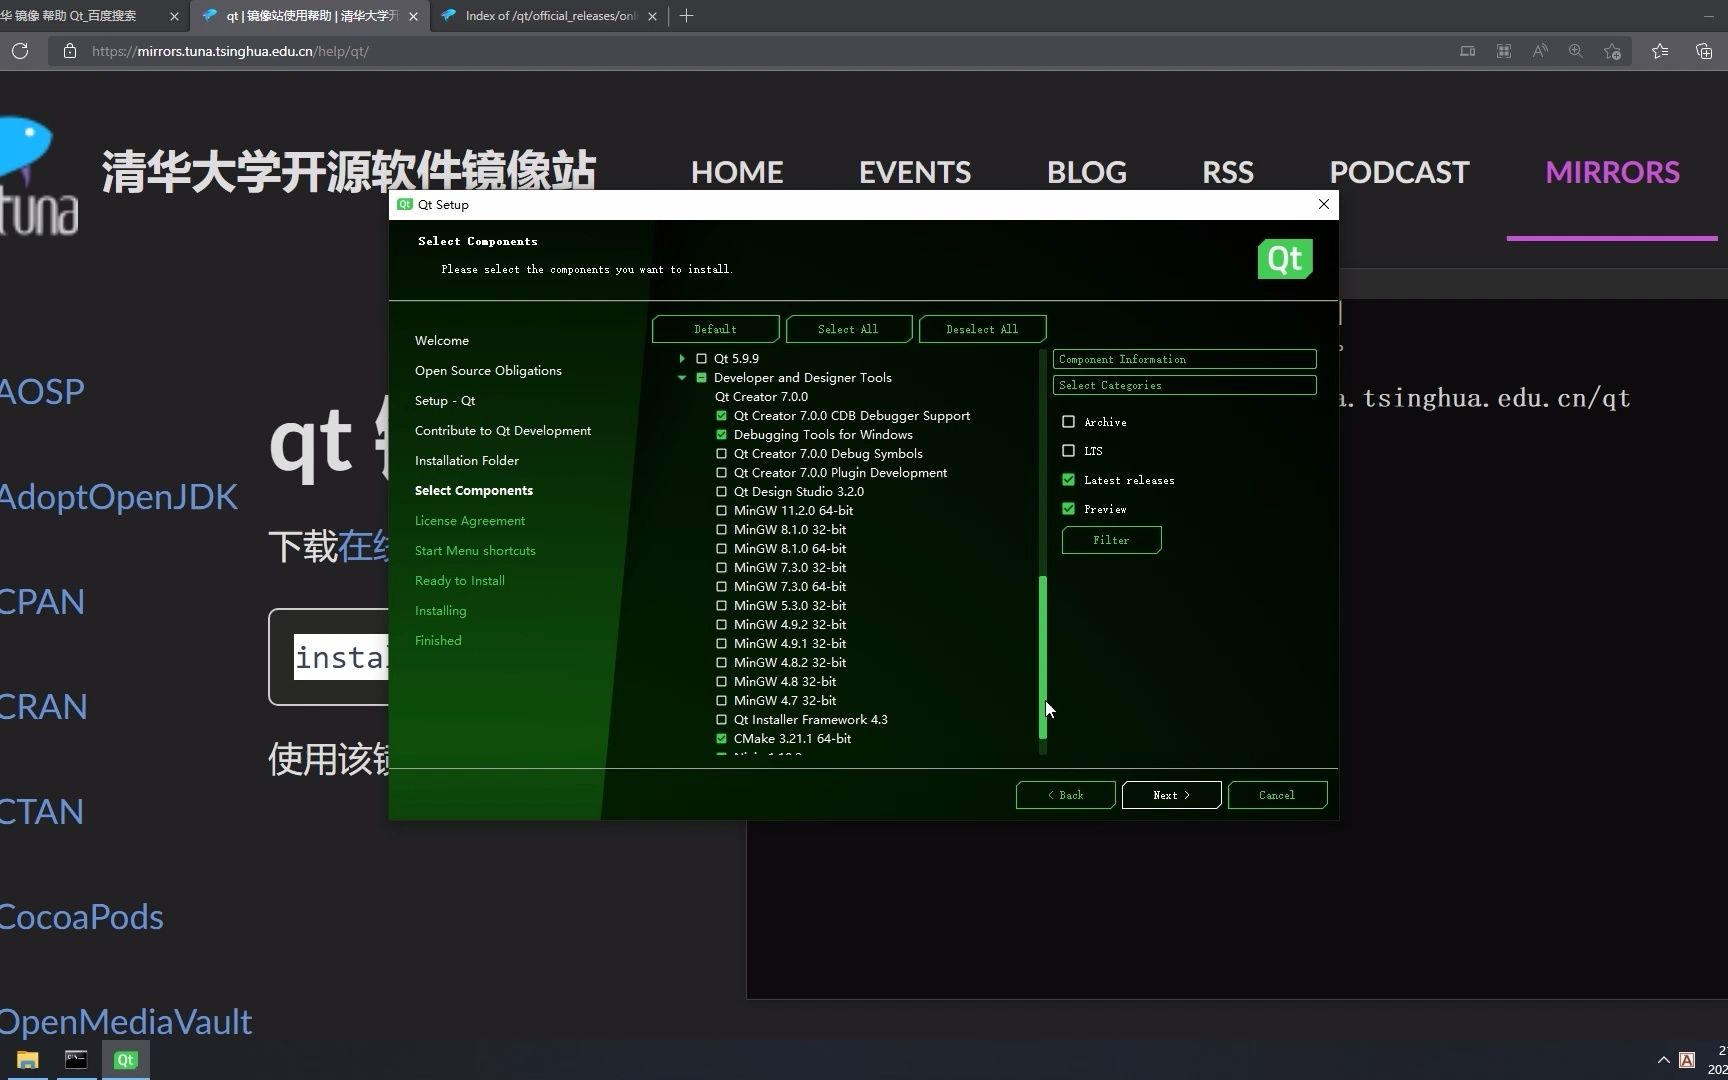Disable Latest releases category checkbox
This screenshot has width=1728, height=1080.
click(x=1068, y=480)
